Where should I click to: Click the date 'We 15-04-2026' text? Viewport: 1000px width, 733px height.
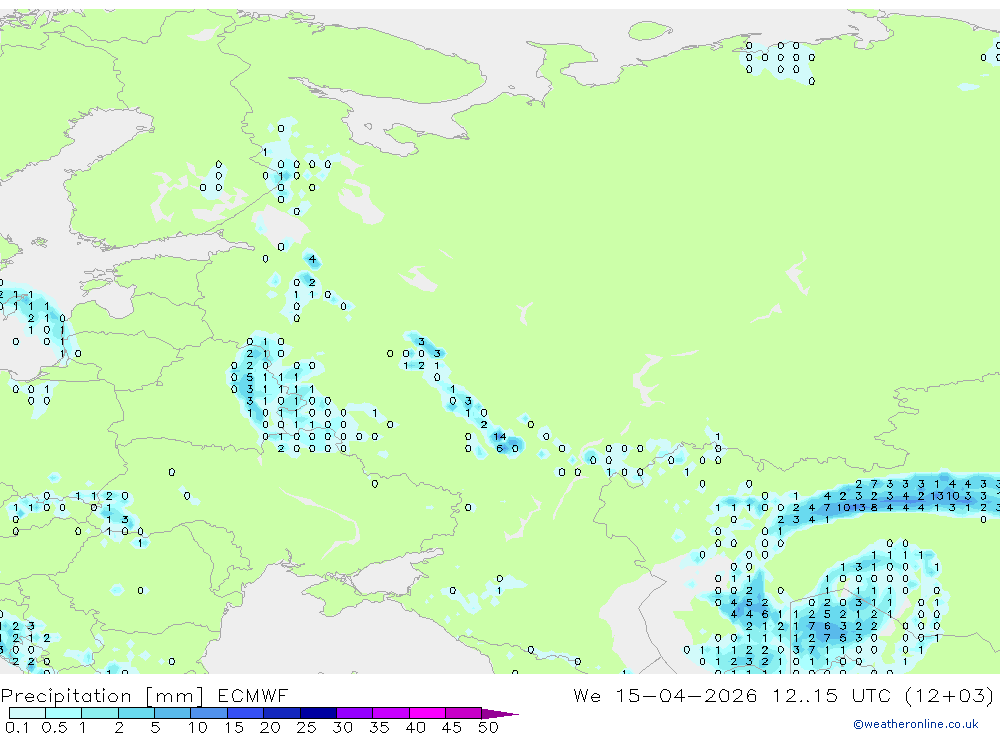665,695
